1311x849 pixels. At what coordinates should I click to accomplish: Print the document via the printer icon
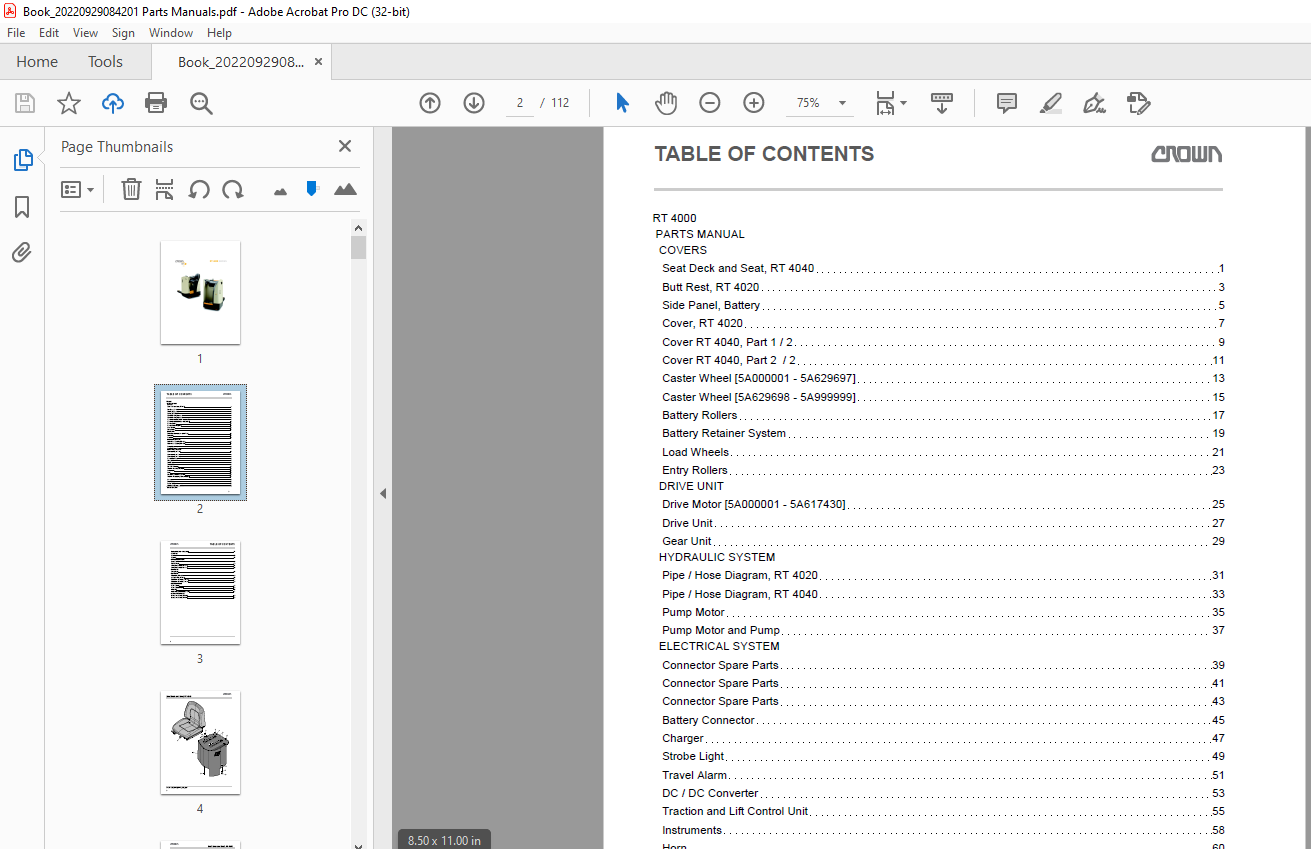(x=156, y=103)
